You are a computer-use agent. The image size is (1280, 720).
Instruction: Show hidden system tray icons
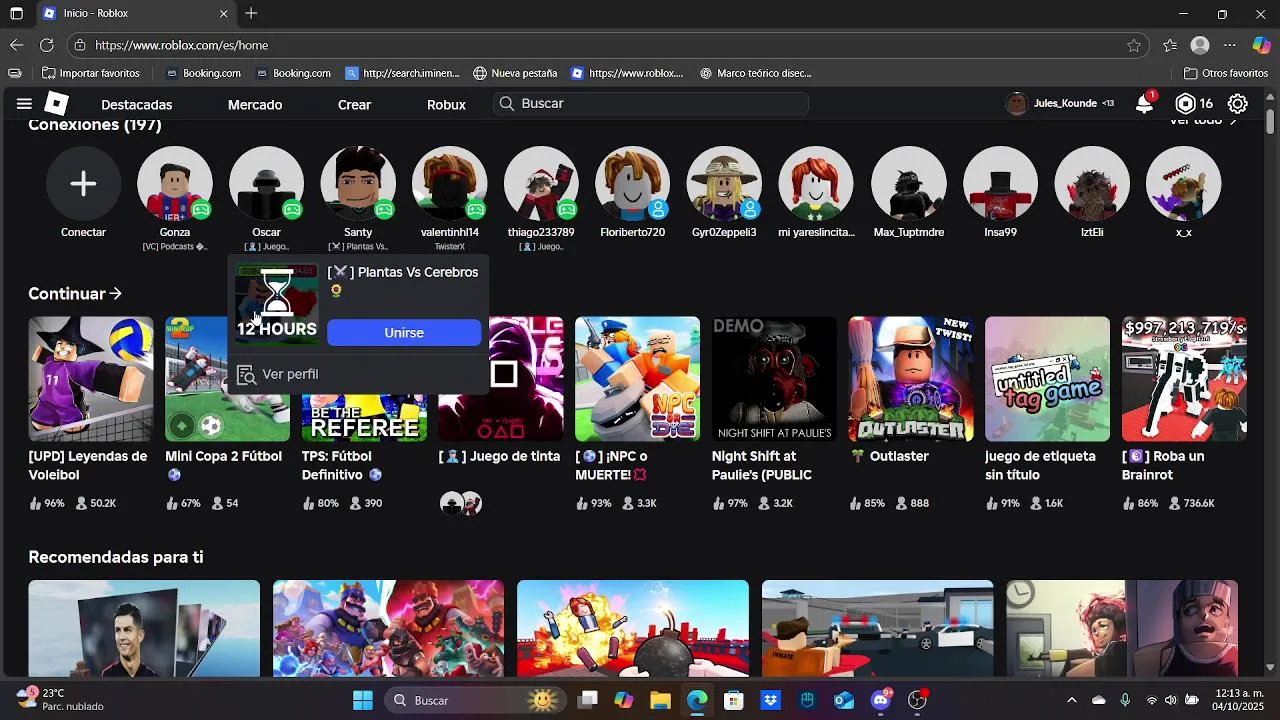click(1071, 700)
